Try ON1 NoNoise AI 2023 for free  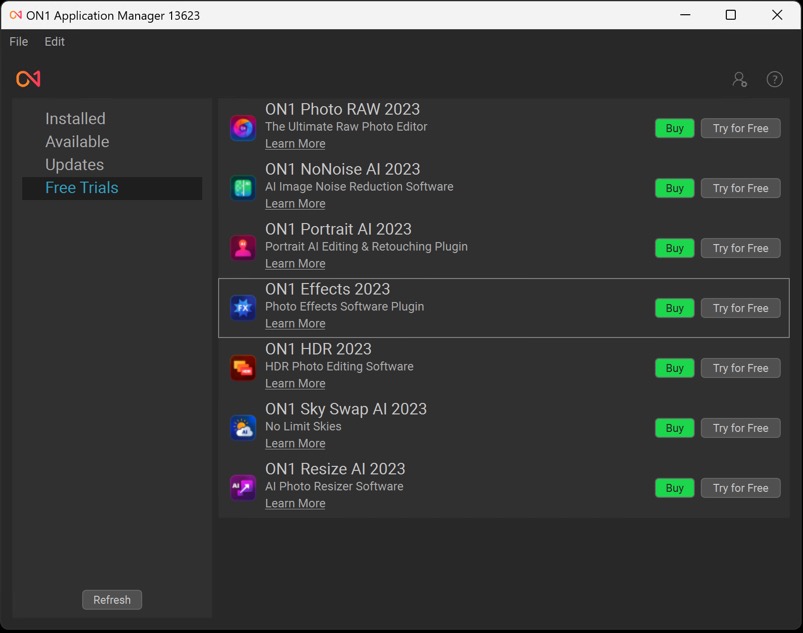pos(741,188)
